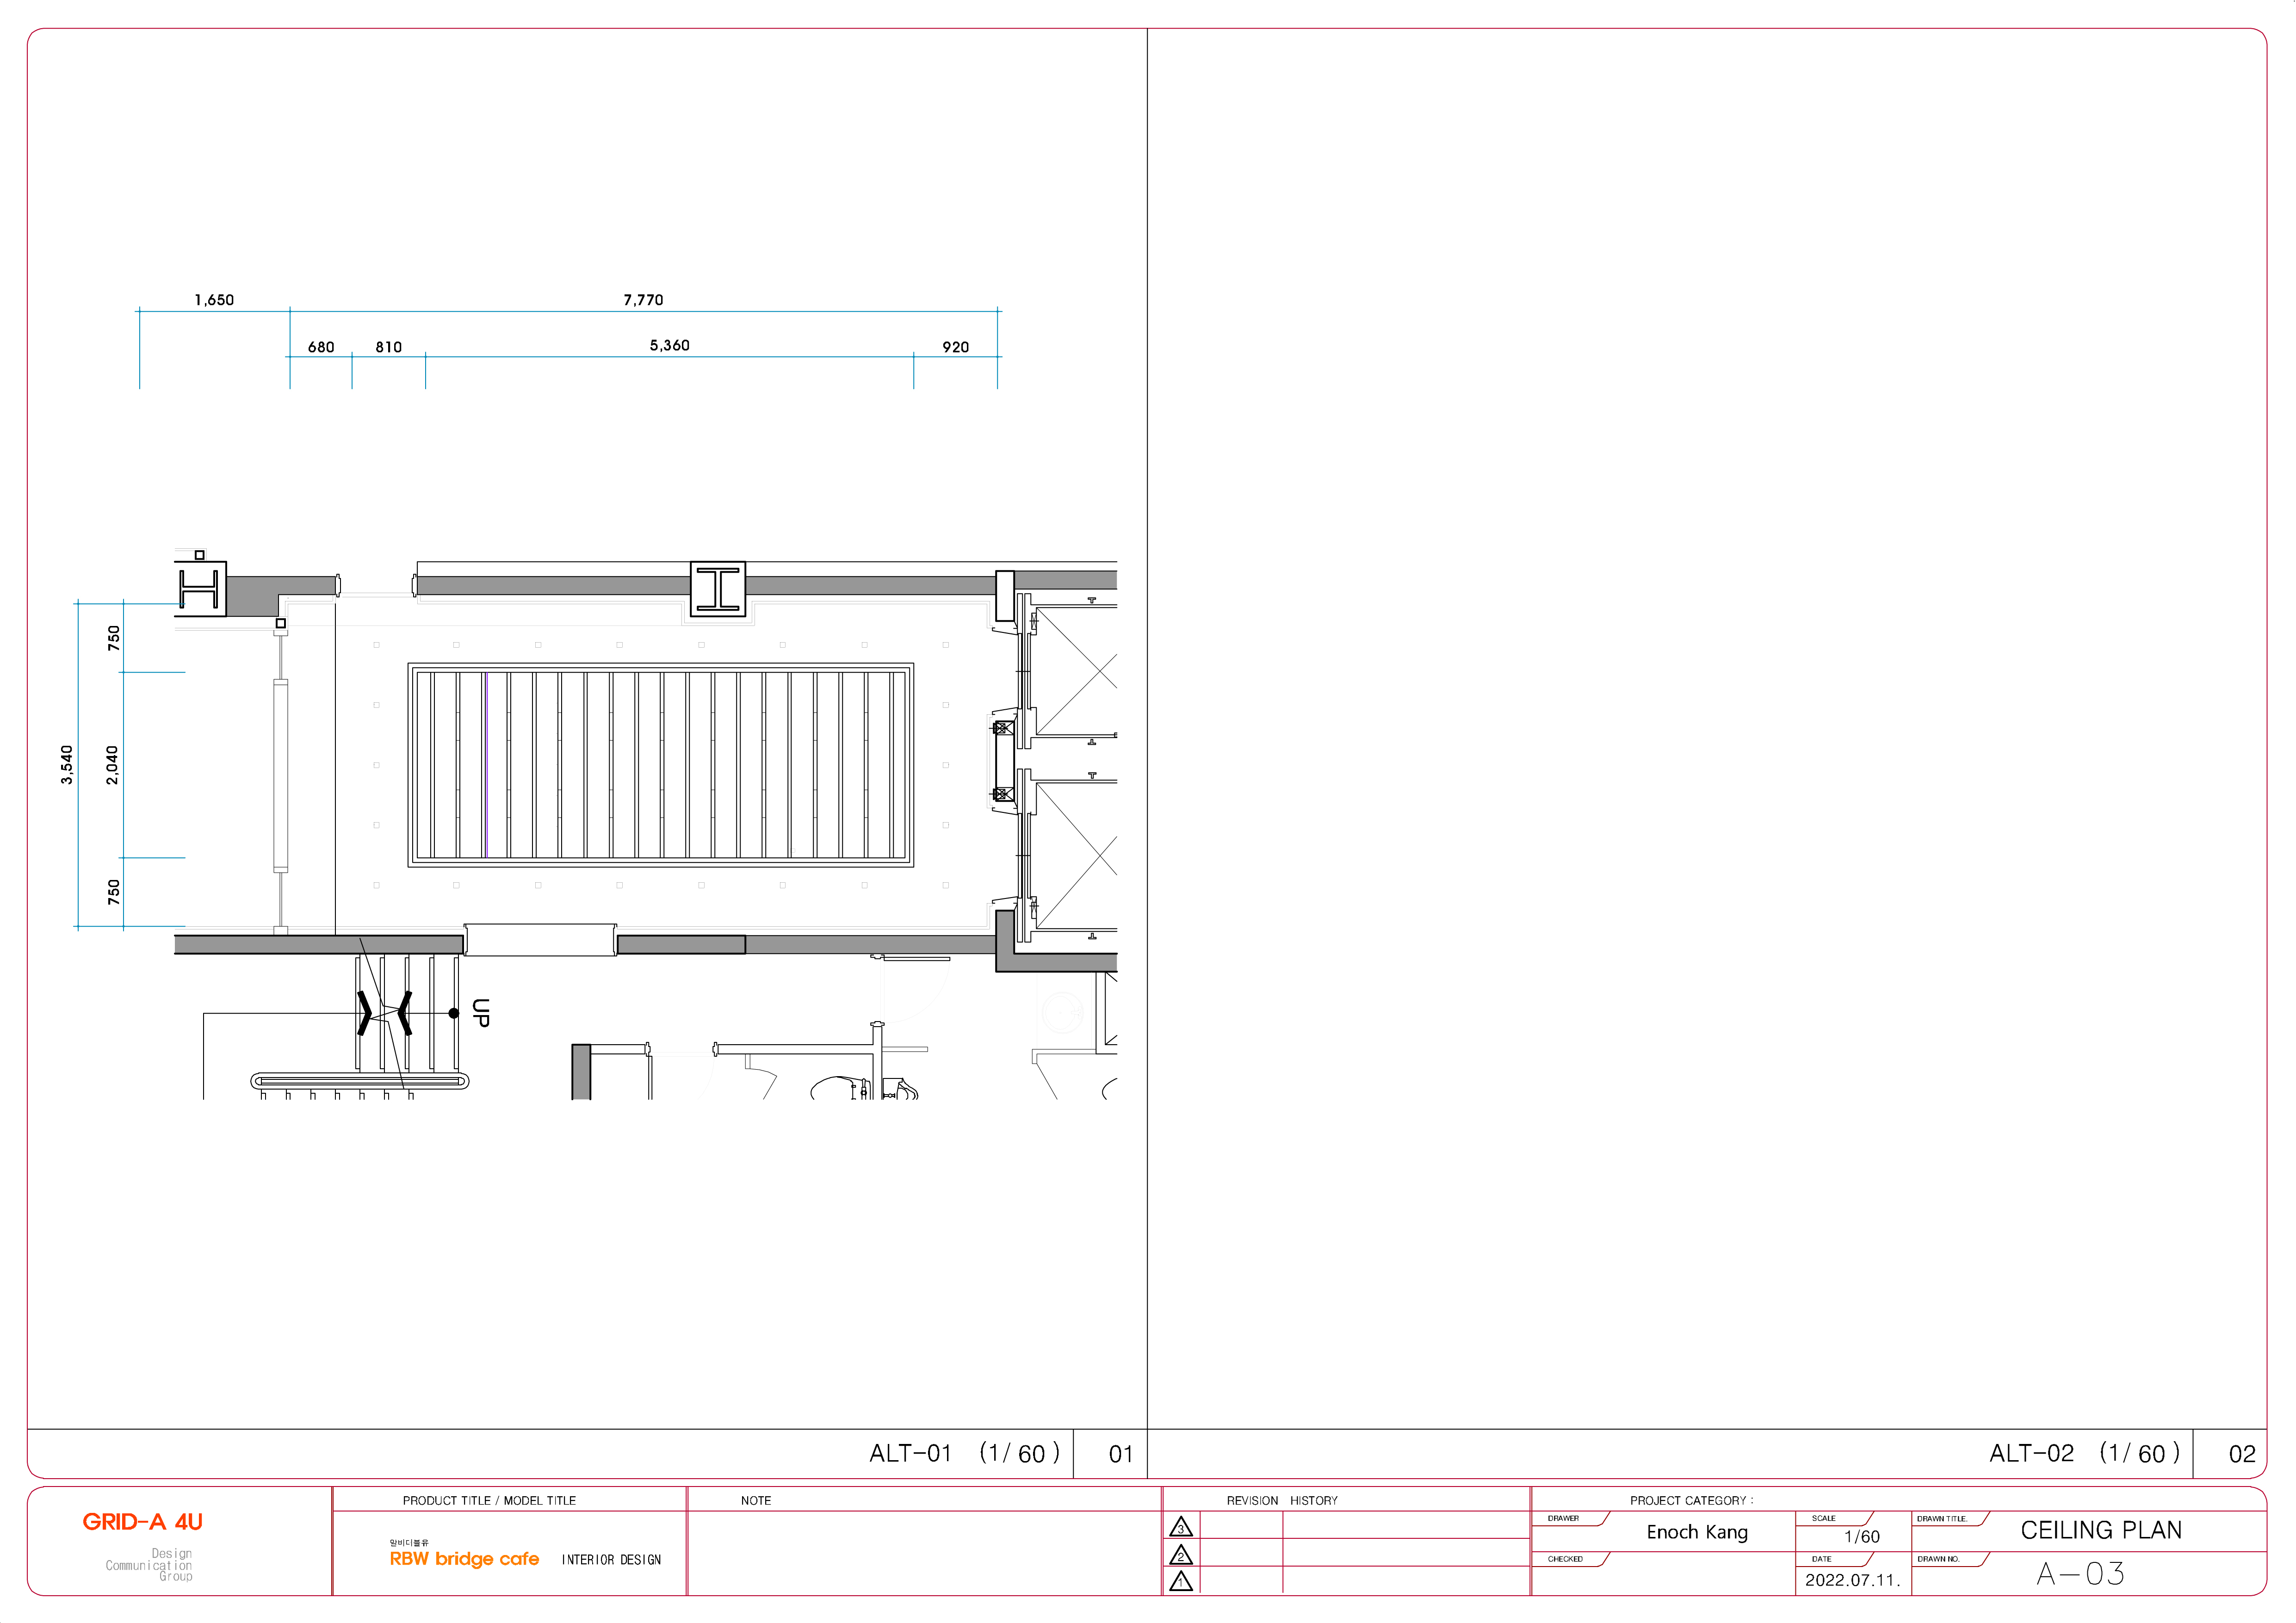The width and height of the screenshot is (2296, 1623).
Task: Select the 3,540 vertical dimension text
Action: pos(67,765)
